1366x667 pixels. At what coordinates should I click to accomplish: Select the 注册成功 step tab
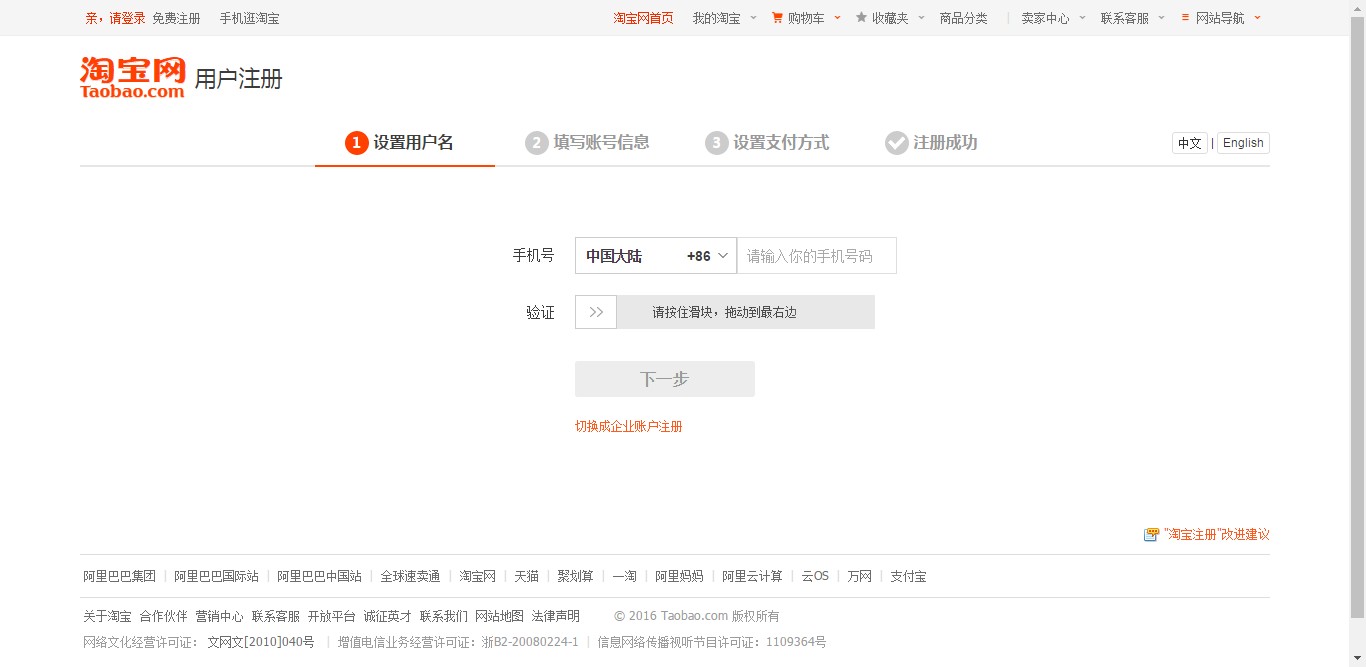tap(932, 143)
